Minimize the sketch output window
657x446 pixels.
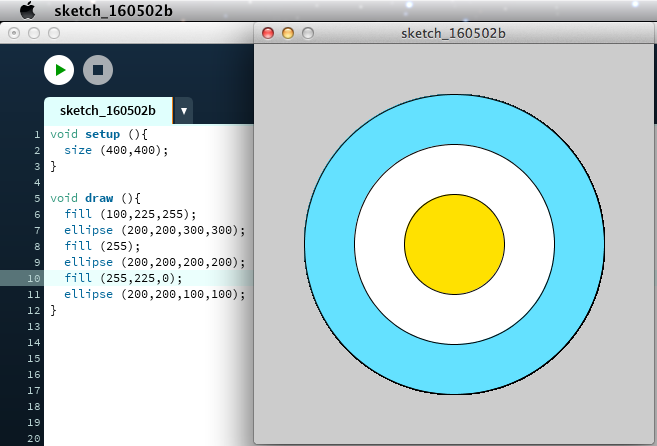click(288, 33)
